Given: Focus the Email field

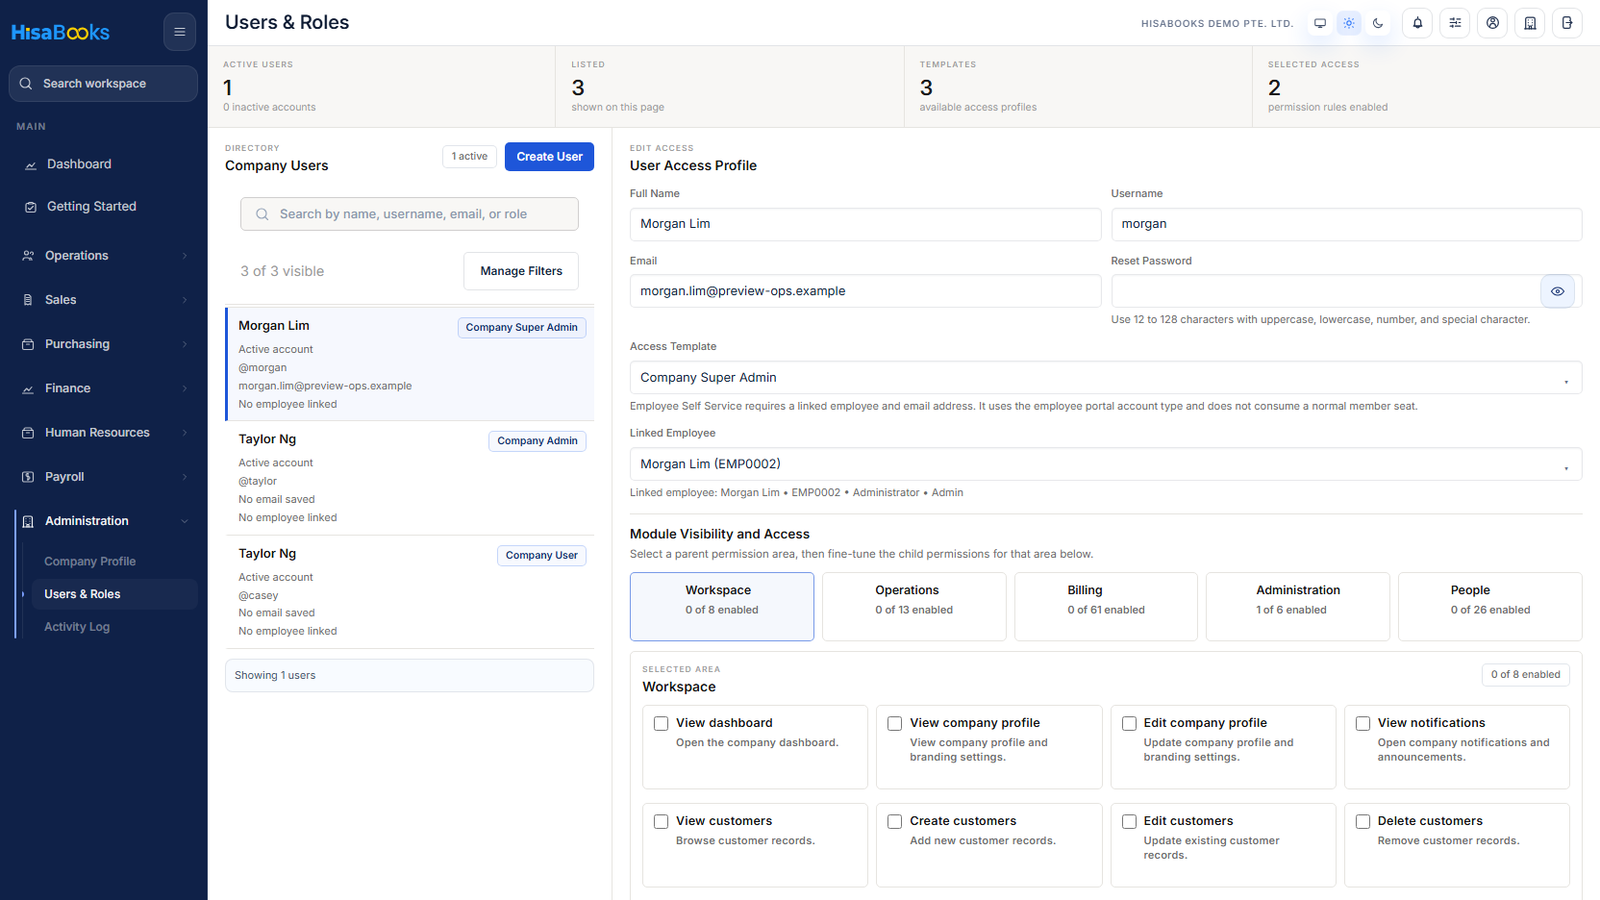Looking at the screenshot, I should (x=865, y=291).
